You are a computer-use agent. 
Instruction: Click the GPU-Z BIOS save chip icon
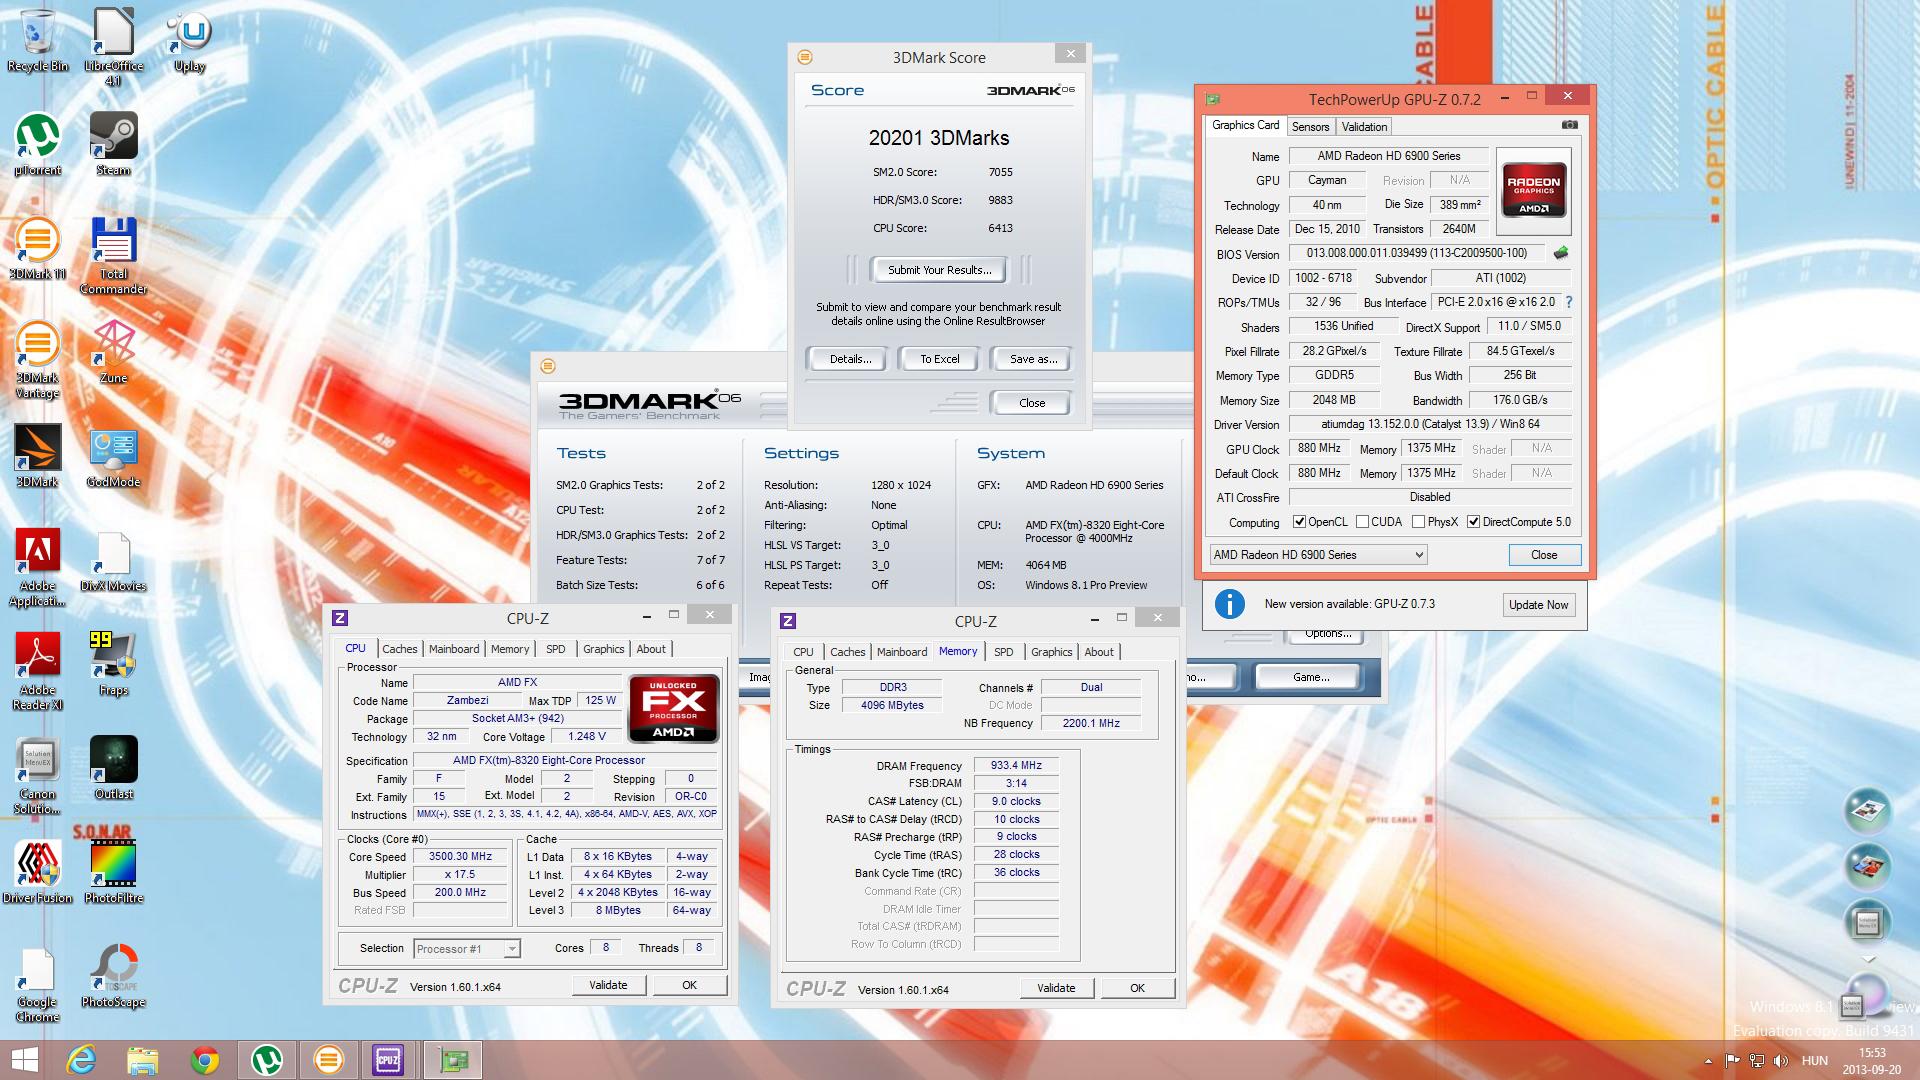[1560, 253]
